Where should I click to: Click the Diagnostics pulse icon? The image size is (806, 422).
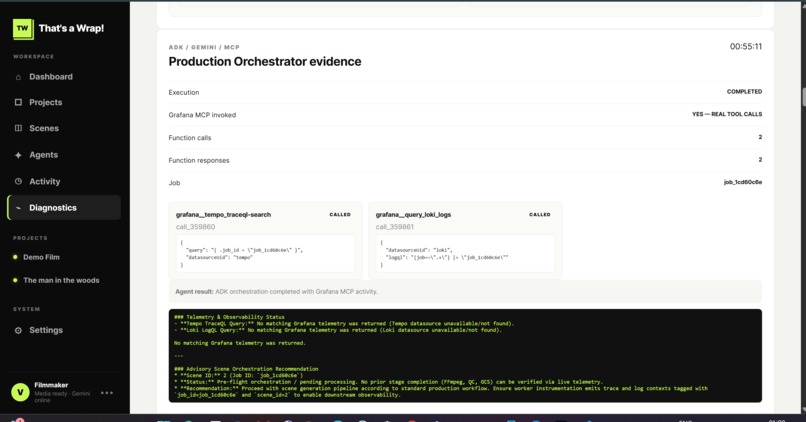coord(19,208)
